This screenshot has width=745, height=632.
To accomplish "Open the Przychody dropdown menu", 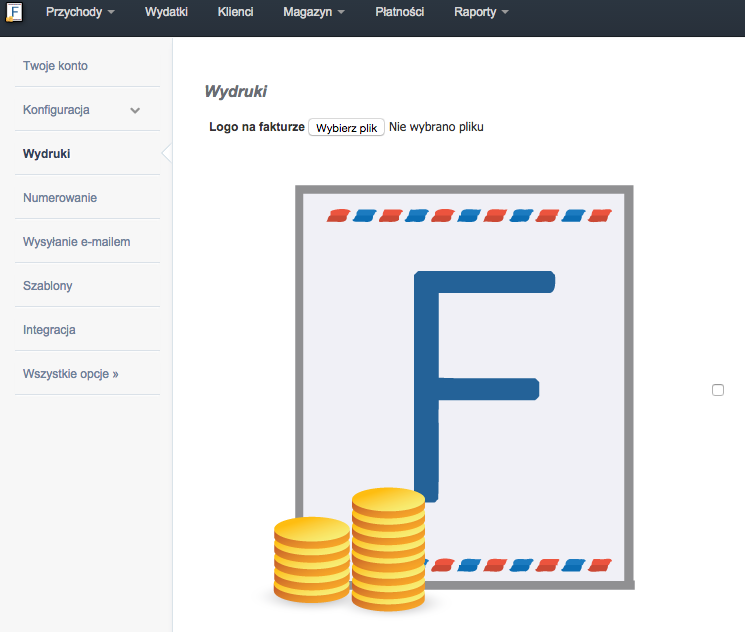I will pos(80,12).
